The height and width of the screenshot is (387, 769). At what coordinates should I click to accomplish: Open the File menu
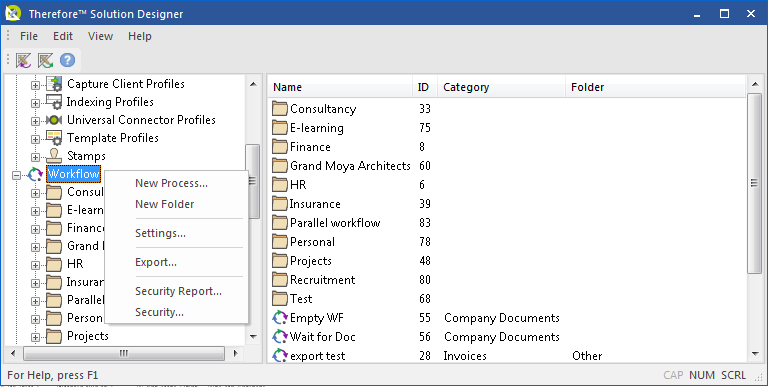tap(29, 36)
